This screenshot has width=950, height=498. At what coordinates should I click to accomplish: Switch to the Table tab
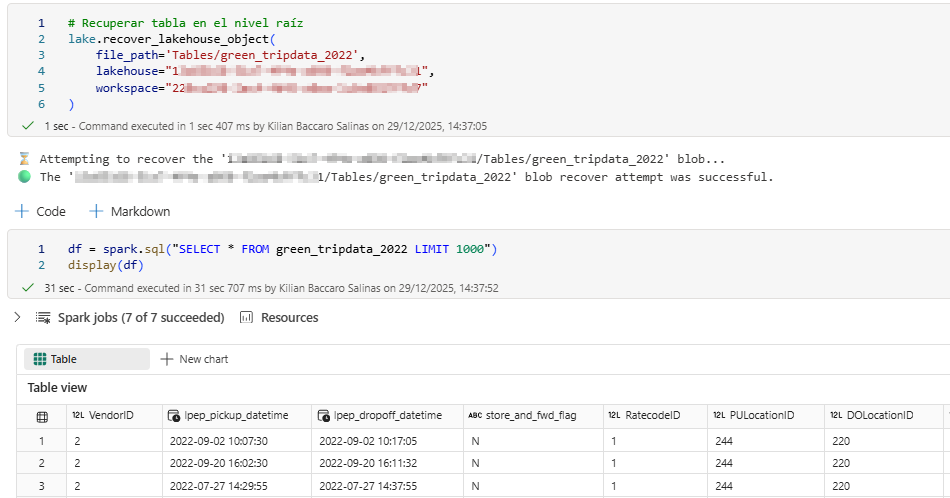point(87,359)
